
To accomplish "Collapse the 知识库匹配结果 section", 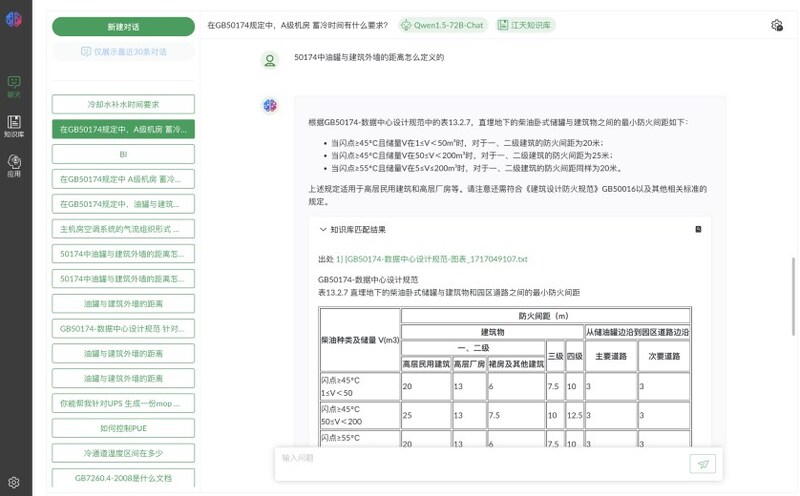I will (323, 229).
